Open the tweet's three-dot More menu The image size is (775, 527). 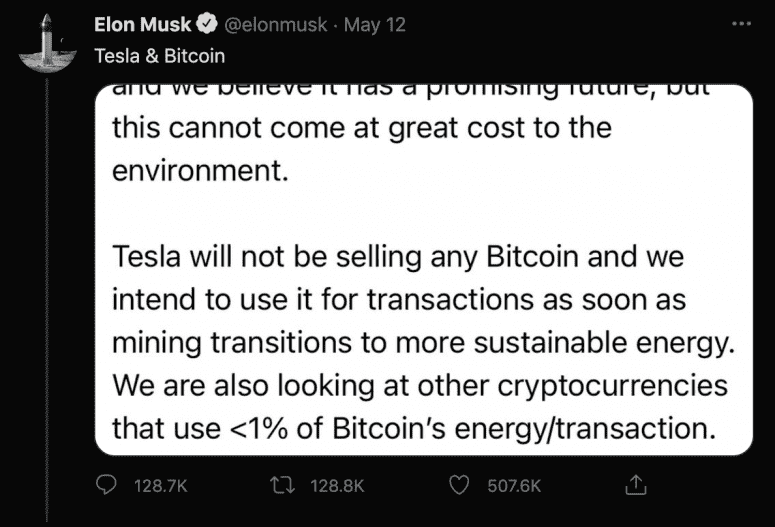pos(741,24)
